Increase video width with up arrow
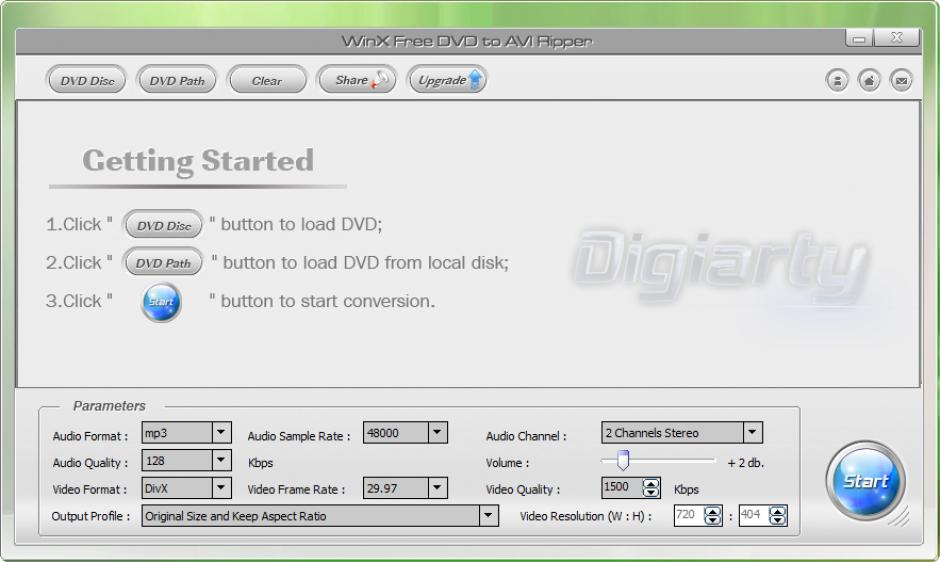 coord(713,511)
